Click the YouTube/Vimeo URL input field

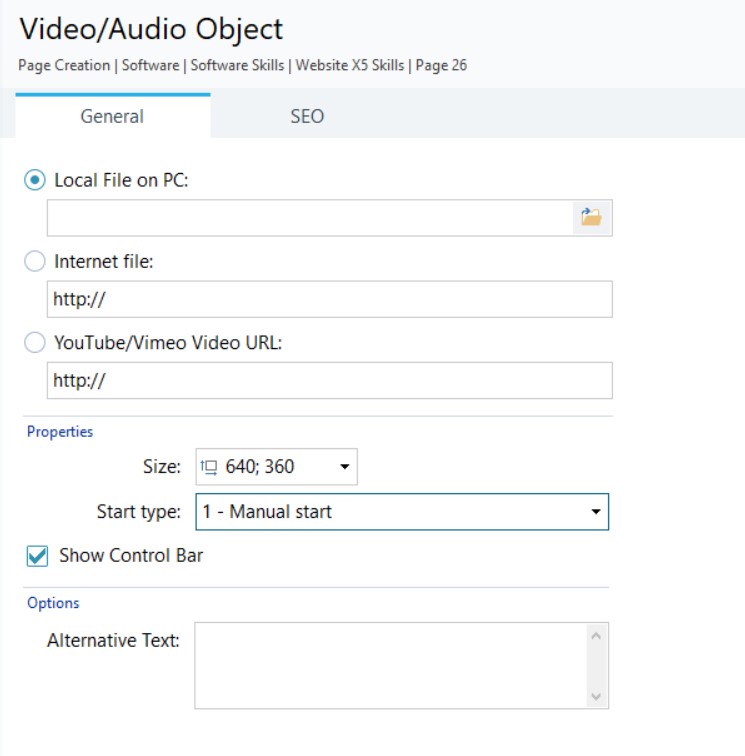[330, 380]
